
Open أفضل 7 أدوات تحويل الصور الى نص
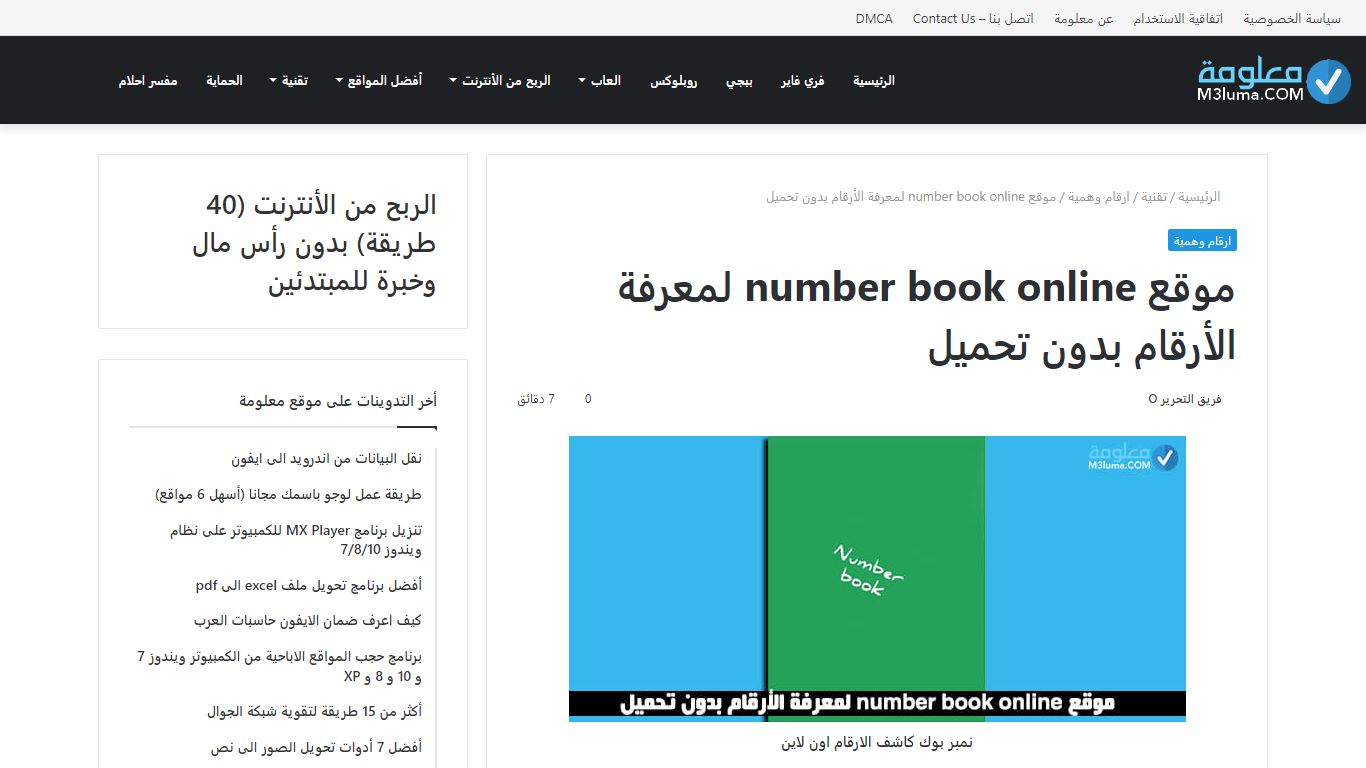tap(316, 748)
